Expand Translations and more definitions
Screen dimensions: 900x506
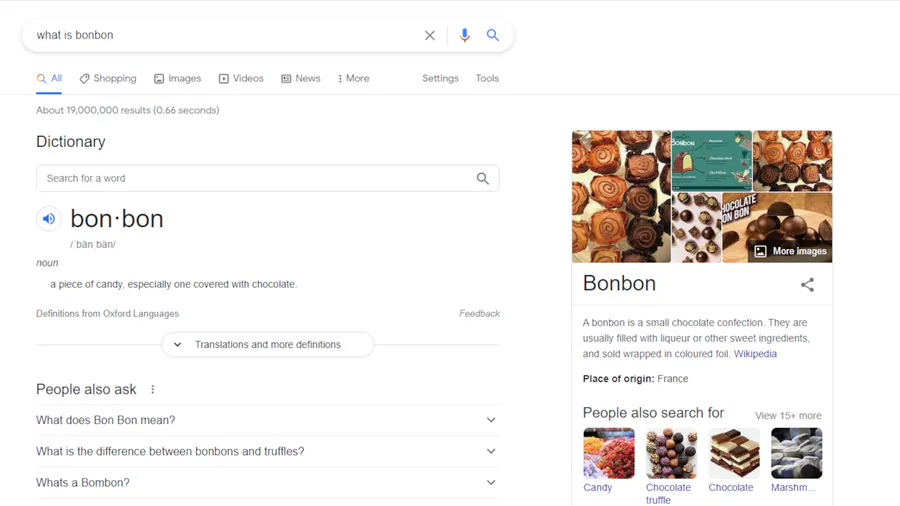click(x=267, y=345)
